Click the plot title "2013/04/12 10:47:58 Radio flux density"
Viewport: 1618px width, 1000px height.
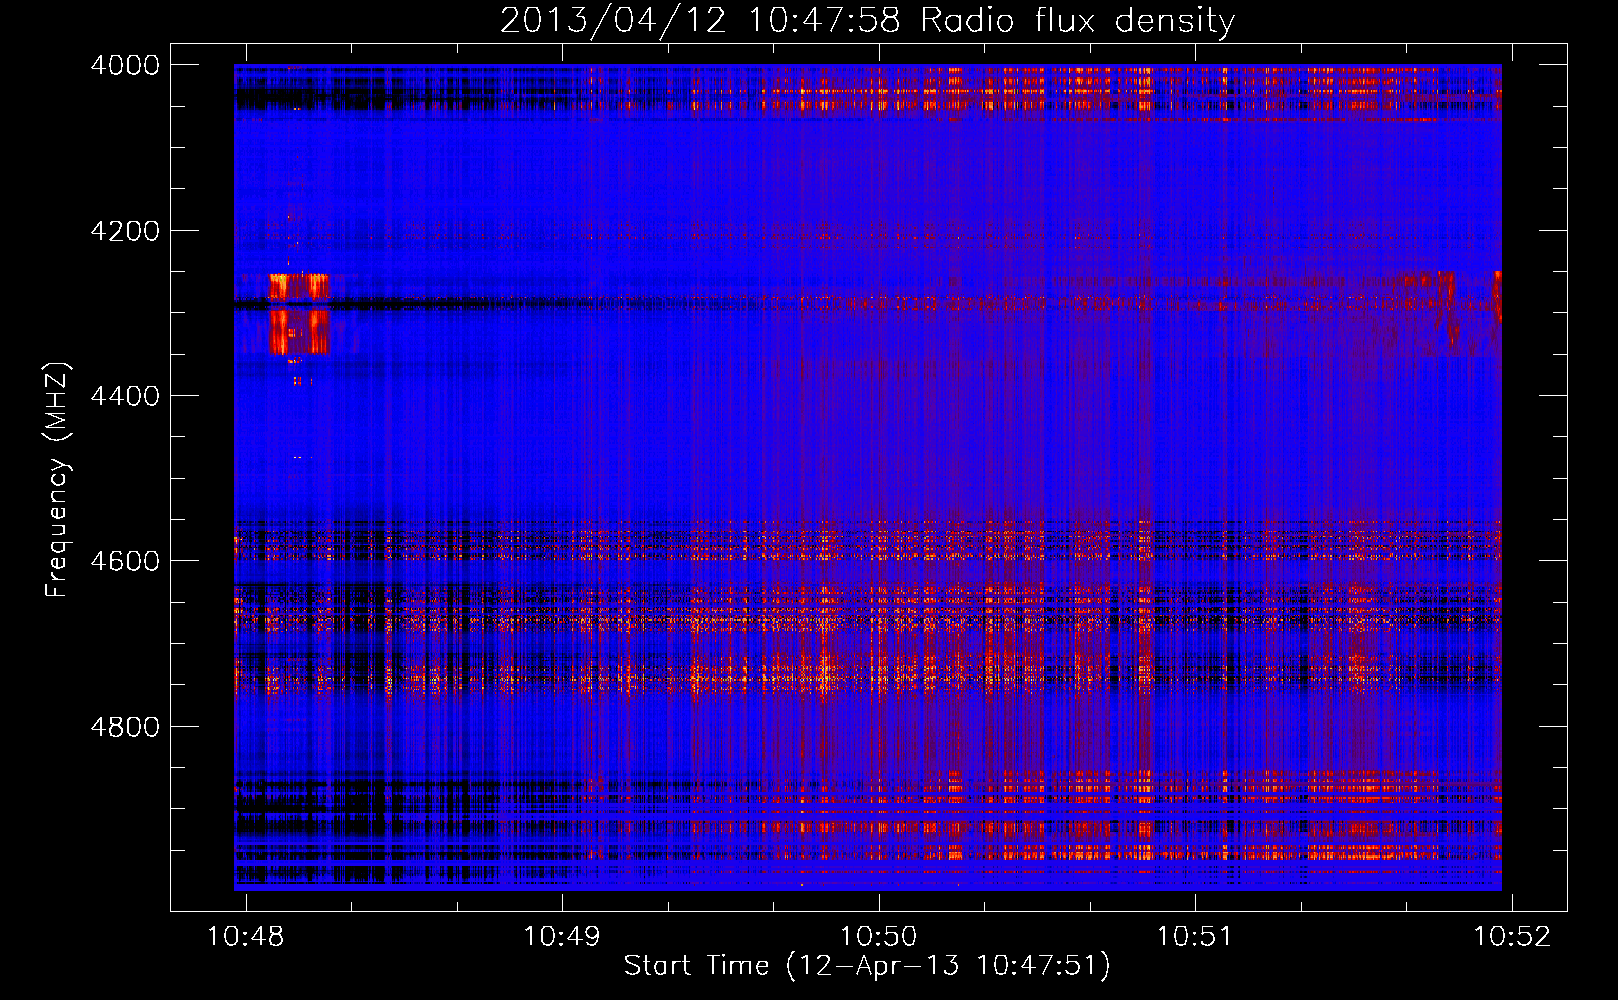(867, 21)
